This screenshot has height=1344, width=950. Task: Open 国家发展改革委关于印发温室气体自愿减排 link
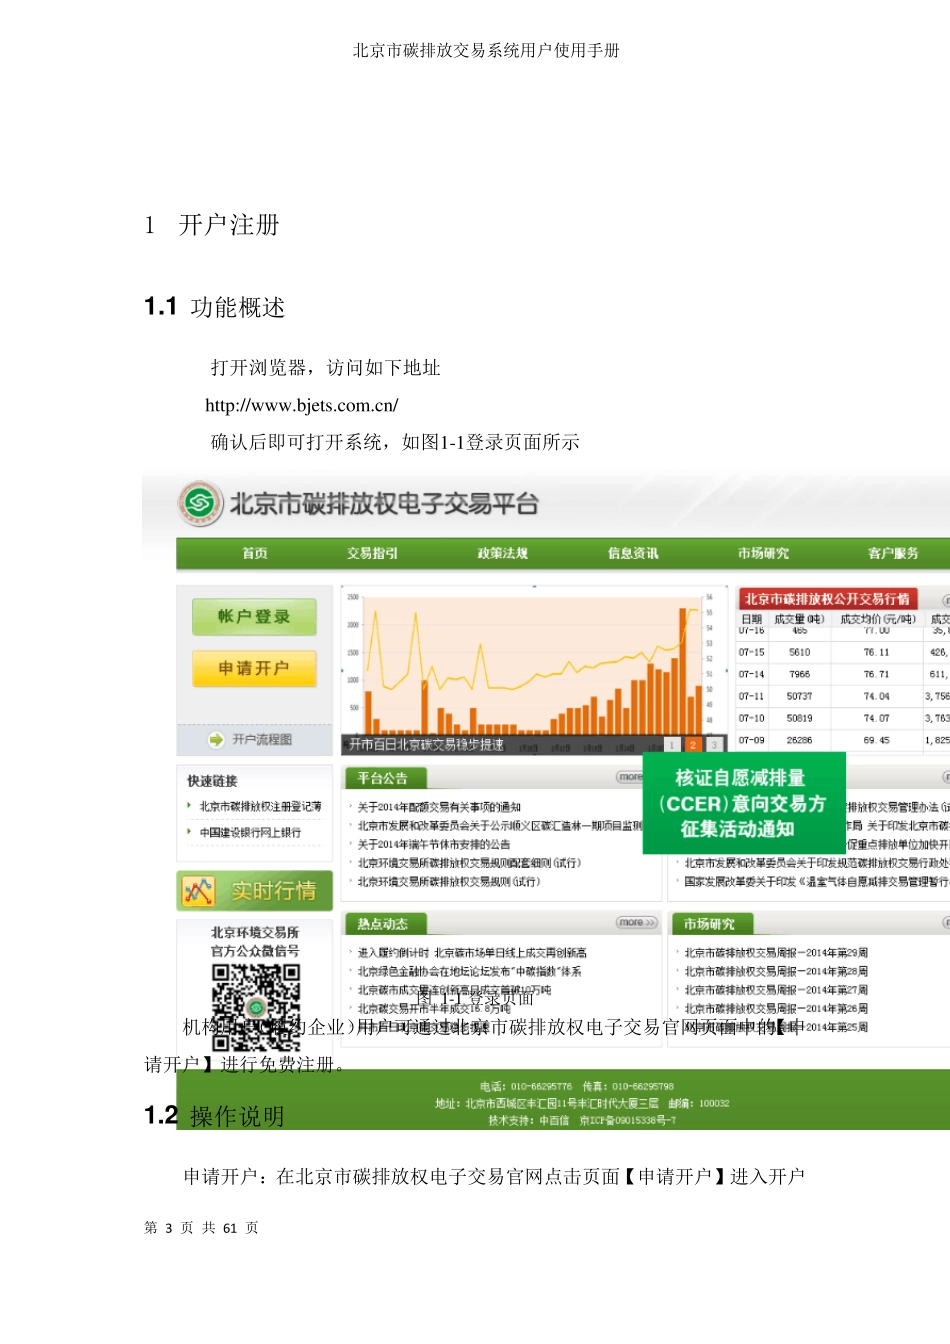tap(817, 882)
